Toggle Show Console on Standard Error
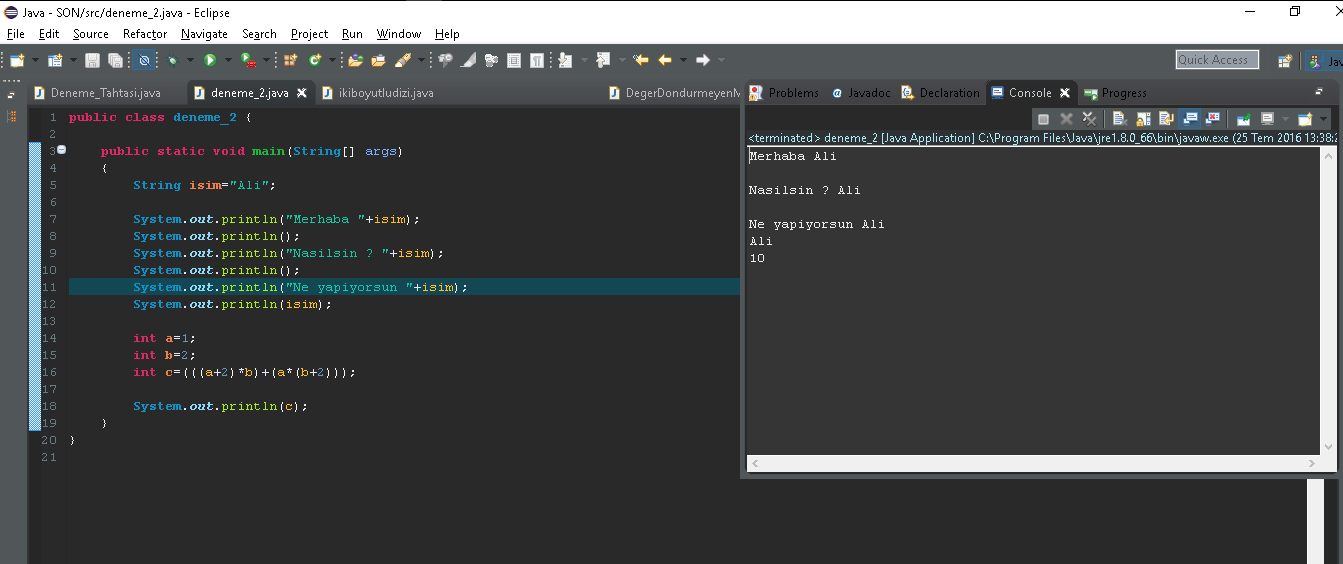Image resolution: width=1343 pixels, height=564 pixels. 1212,119
